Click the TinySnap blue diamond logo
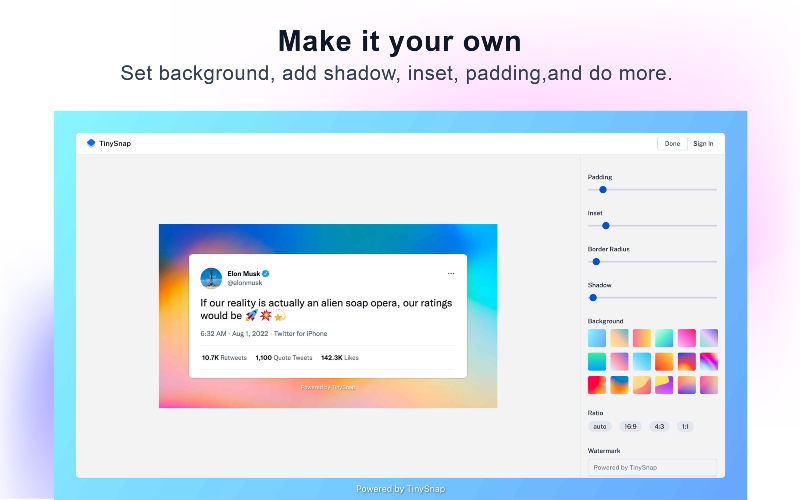800x500 pixels. click(x=91, y=143)
